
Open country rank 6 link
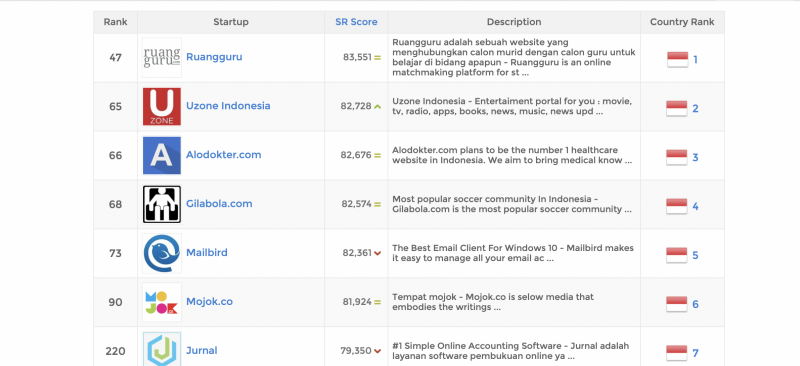(695, 304)
